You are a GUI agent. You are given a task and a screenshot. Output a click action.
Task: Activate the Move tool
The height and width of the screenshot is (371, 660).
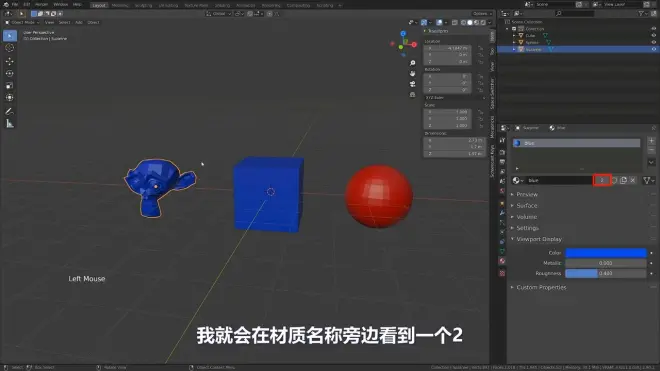click(x=10, y=61)
